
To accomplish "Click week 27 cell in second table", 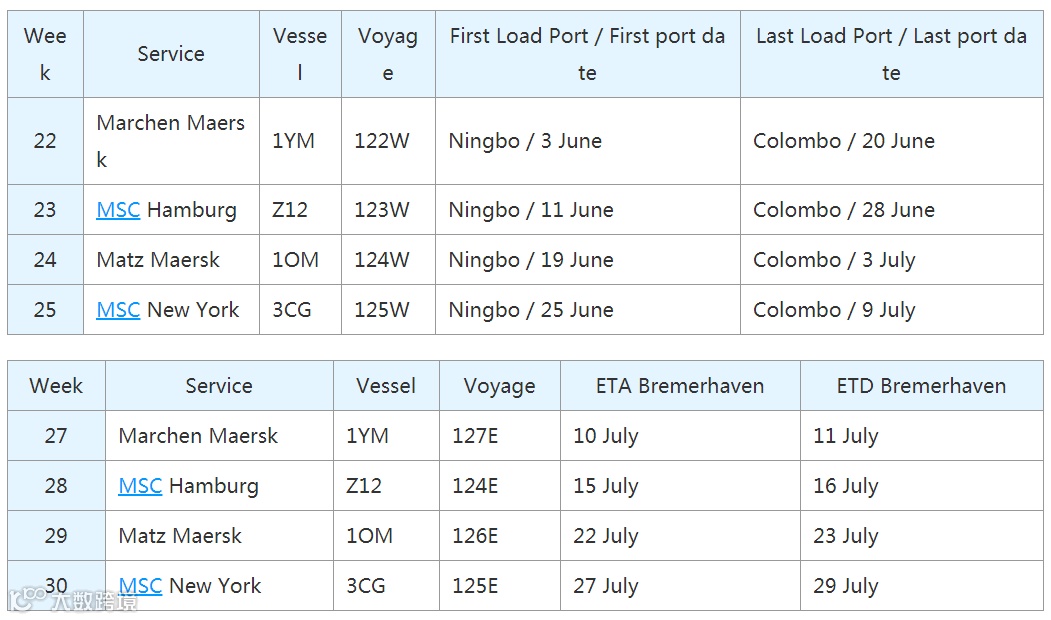I will (x=56, y=436).
